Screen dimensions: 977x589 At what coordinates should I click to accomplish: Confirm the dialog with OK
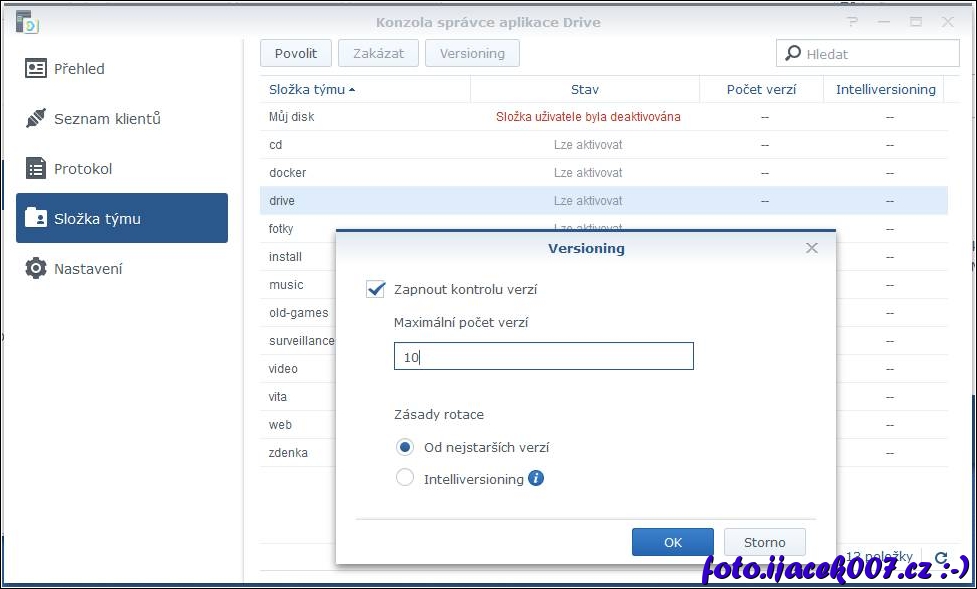coord(672,542)
